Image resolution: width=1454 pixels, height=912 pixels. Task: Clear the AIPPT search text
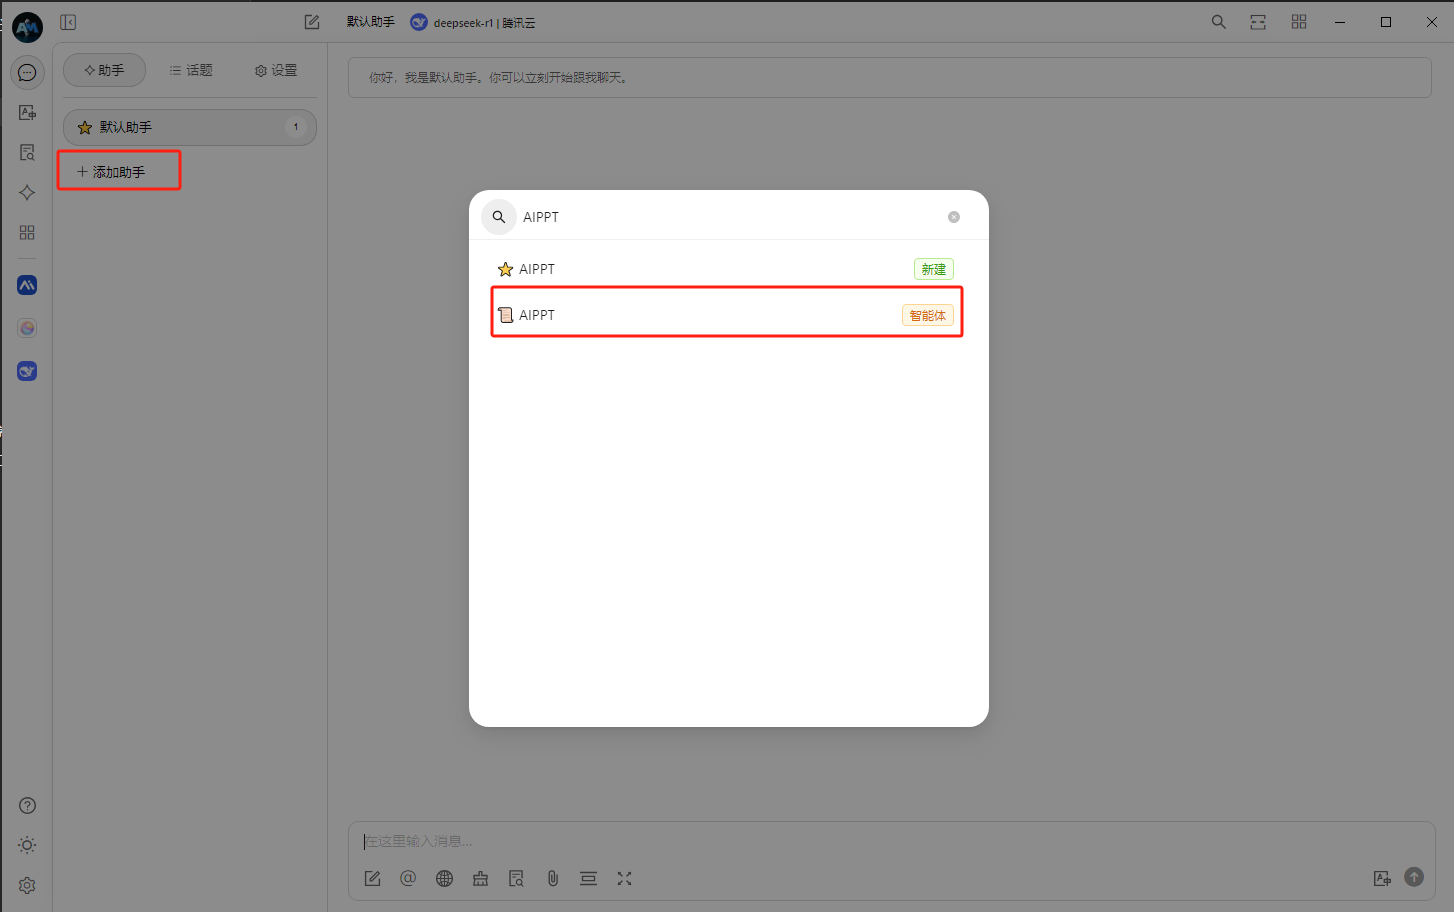(x=954, y=217)
